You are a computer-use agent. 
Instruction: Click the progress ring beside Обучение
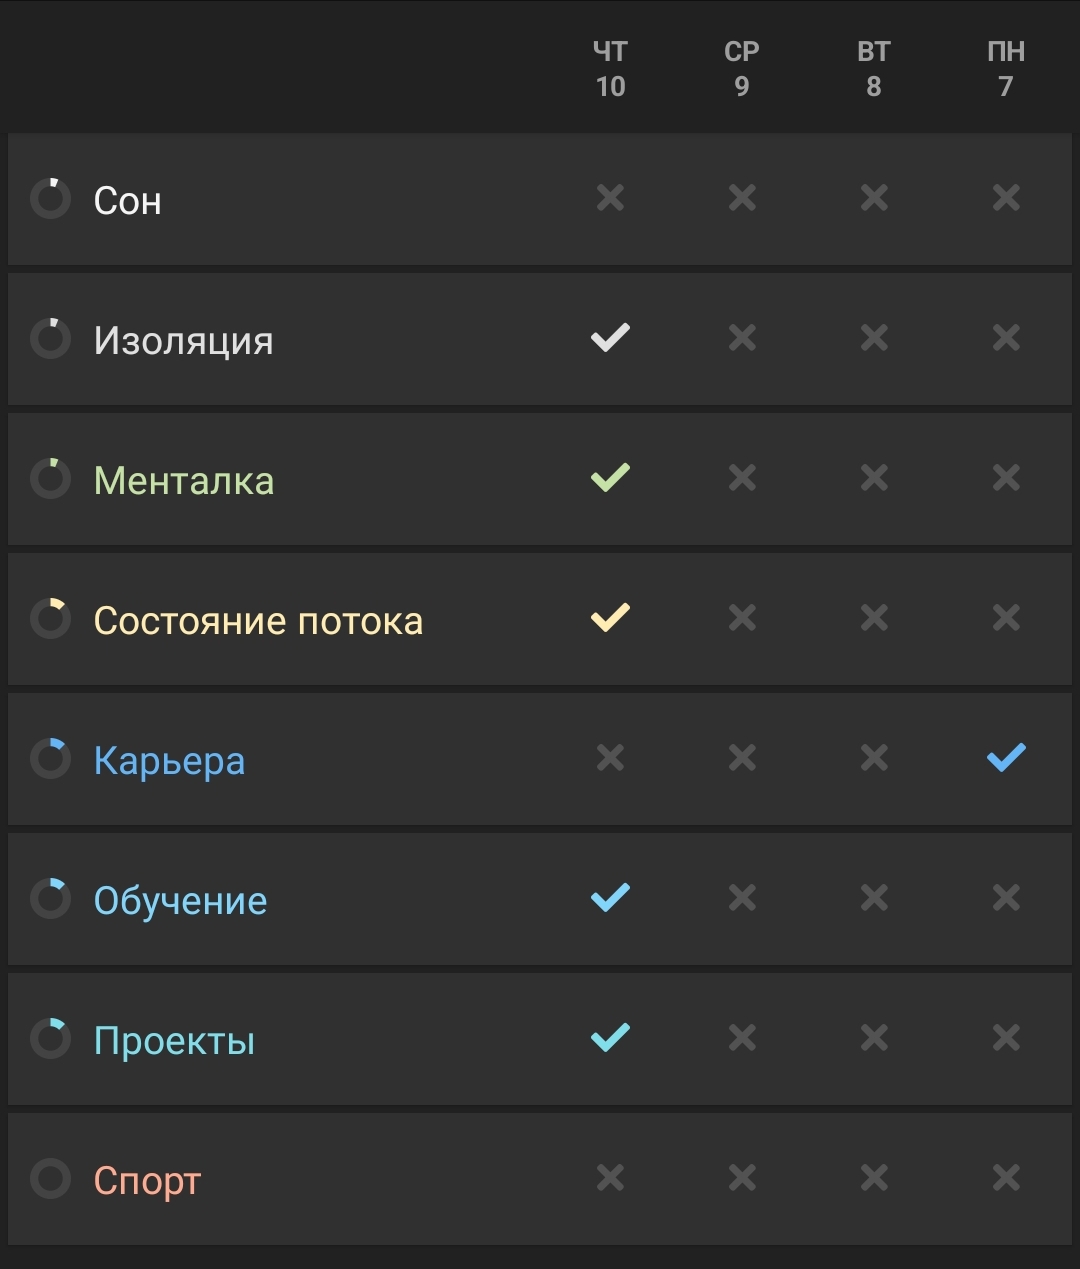tap(50, 899)
